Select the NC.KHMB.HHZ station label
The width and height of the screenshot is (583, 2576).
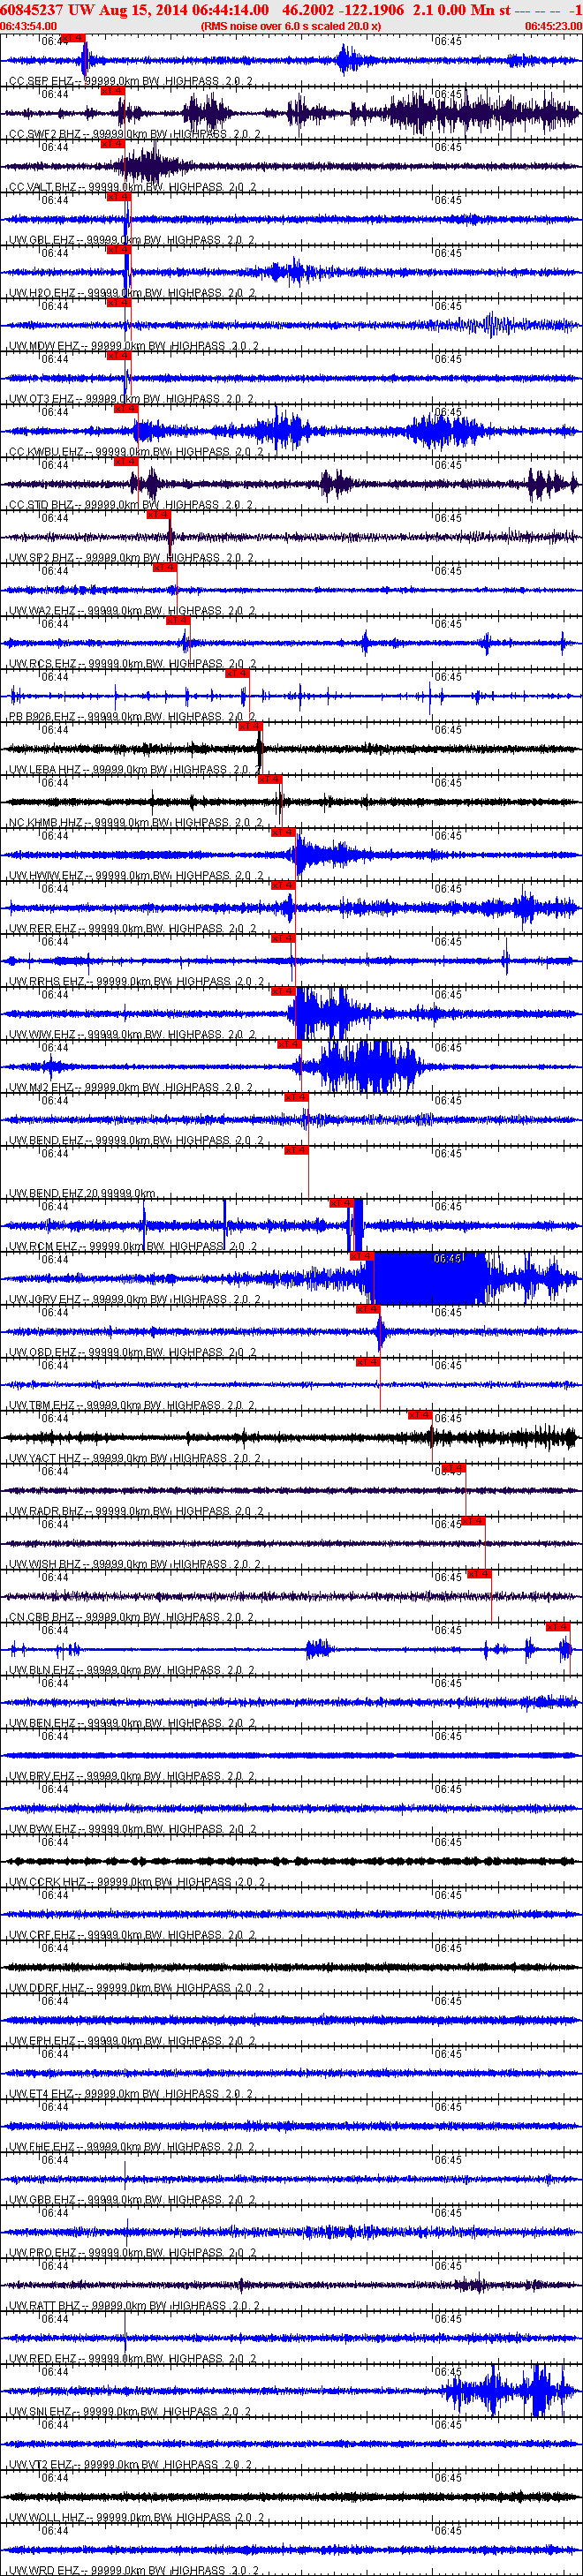135,823
